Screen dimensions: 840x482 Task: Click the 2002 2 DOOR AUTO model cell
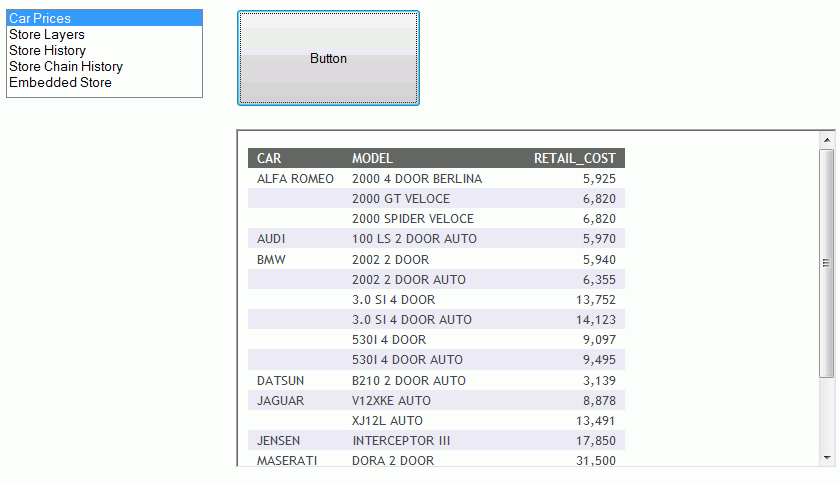(409, 280)
